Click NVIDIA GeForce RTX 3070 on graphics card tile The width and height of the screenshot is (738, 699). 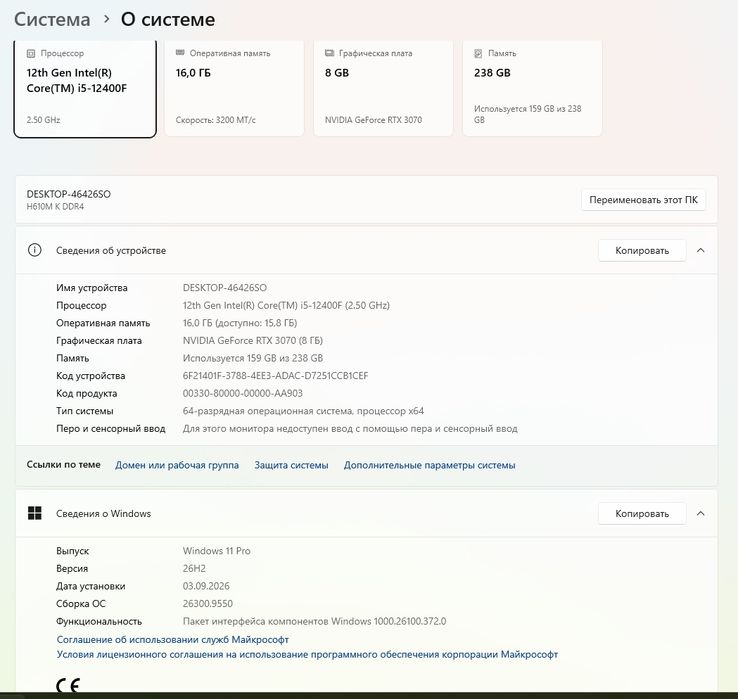click(373, 120)
